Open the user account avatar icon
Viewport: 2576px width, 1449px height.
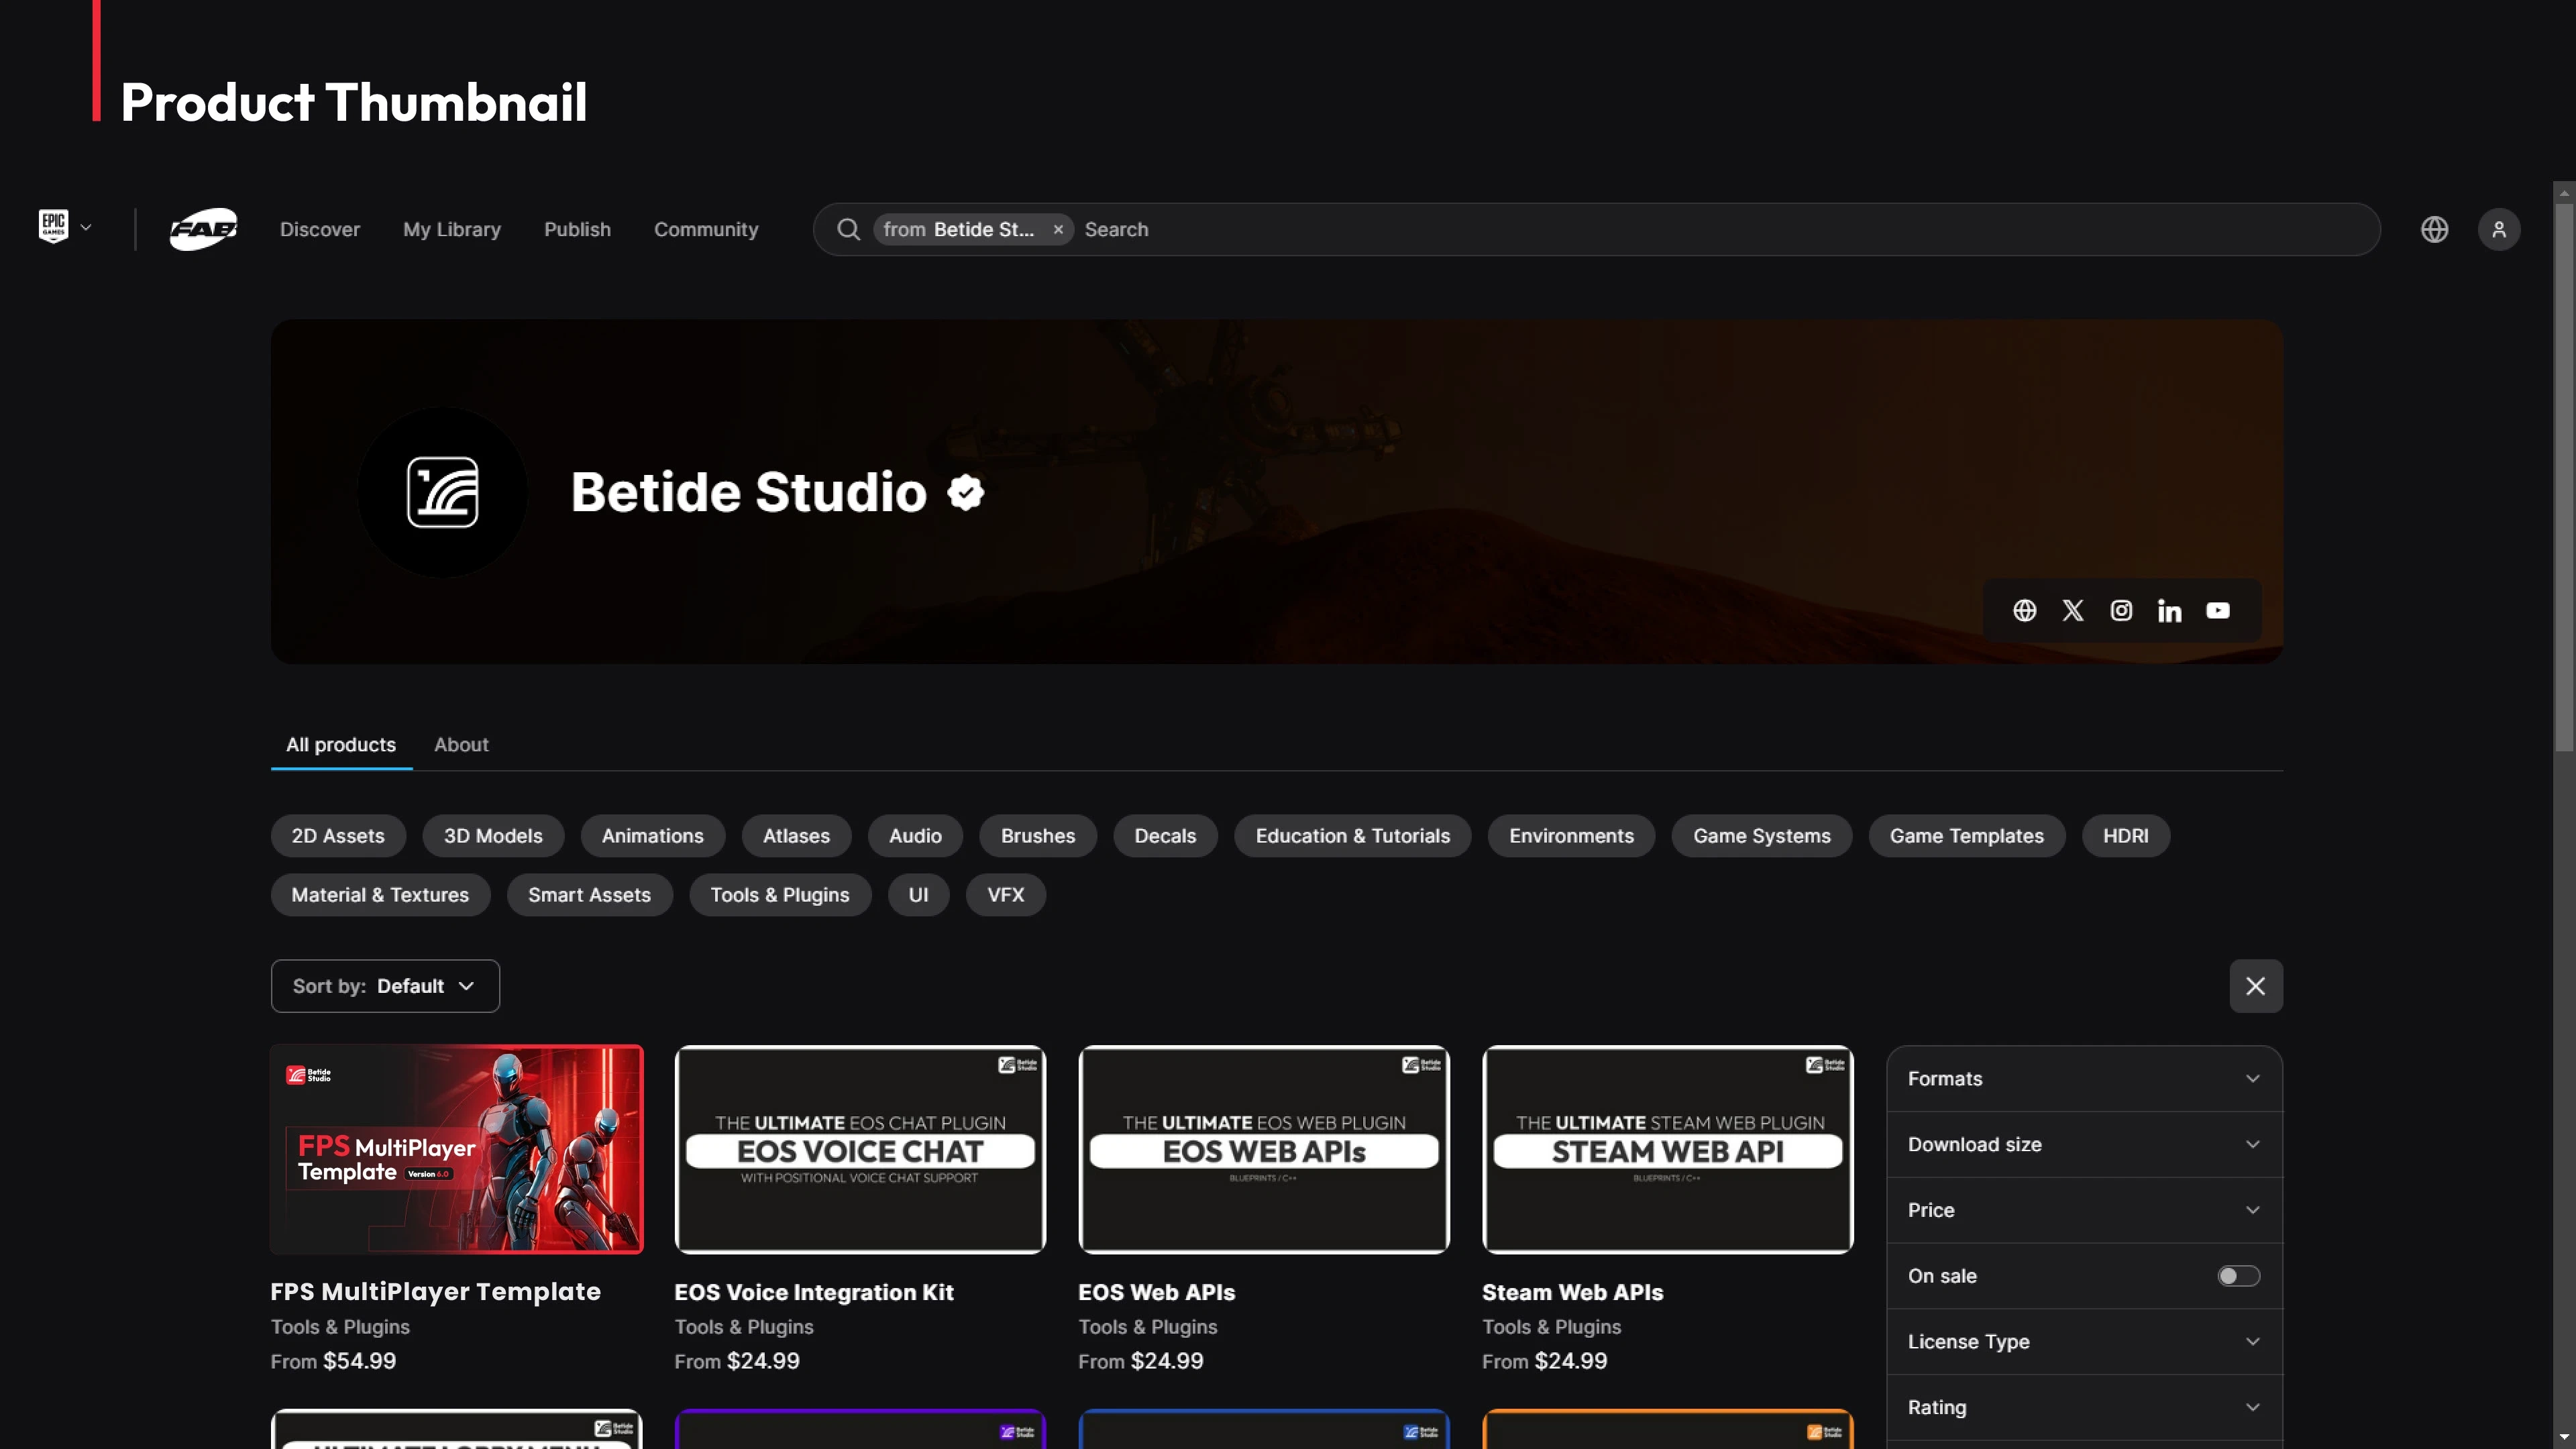[2498, 229]
